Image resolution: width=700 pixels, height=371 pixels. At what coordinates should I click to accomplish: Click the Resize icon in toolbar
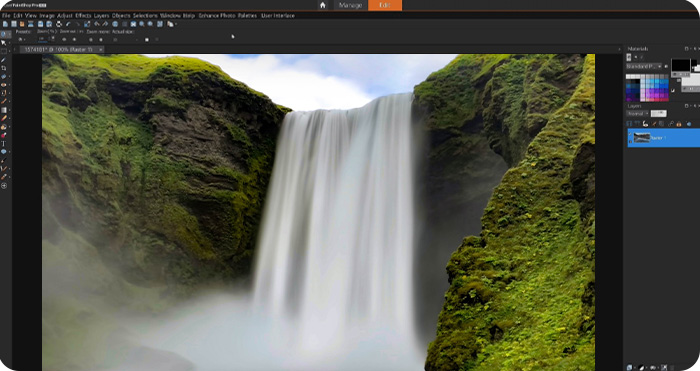[87, 24]
